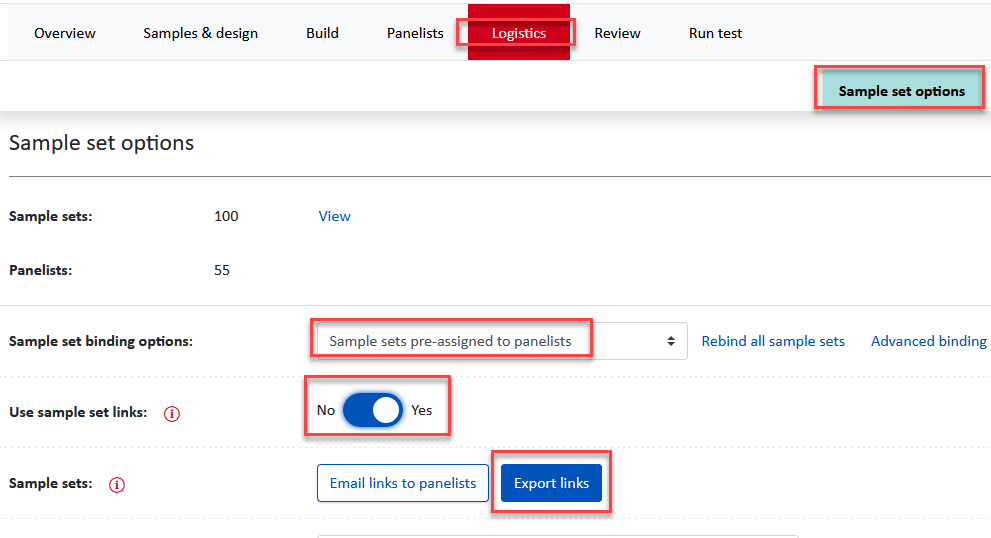Click the Export links button
Viewport: 991px width, 538px height.
point(551,483)
